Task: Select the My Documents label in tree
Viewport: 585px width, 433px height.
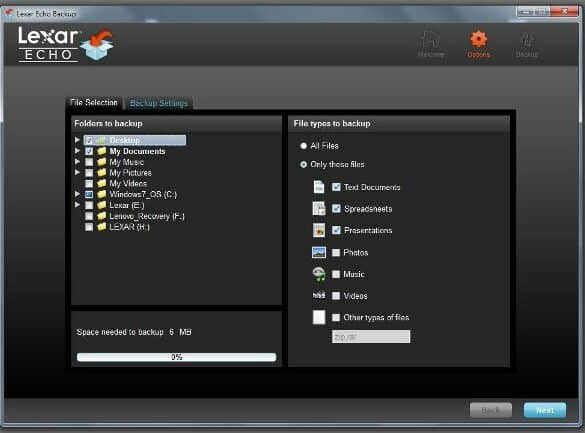Action: 137,151
